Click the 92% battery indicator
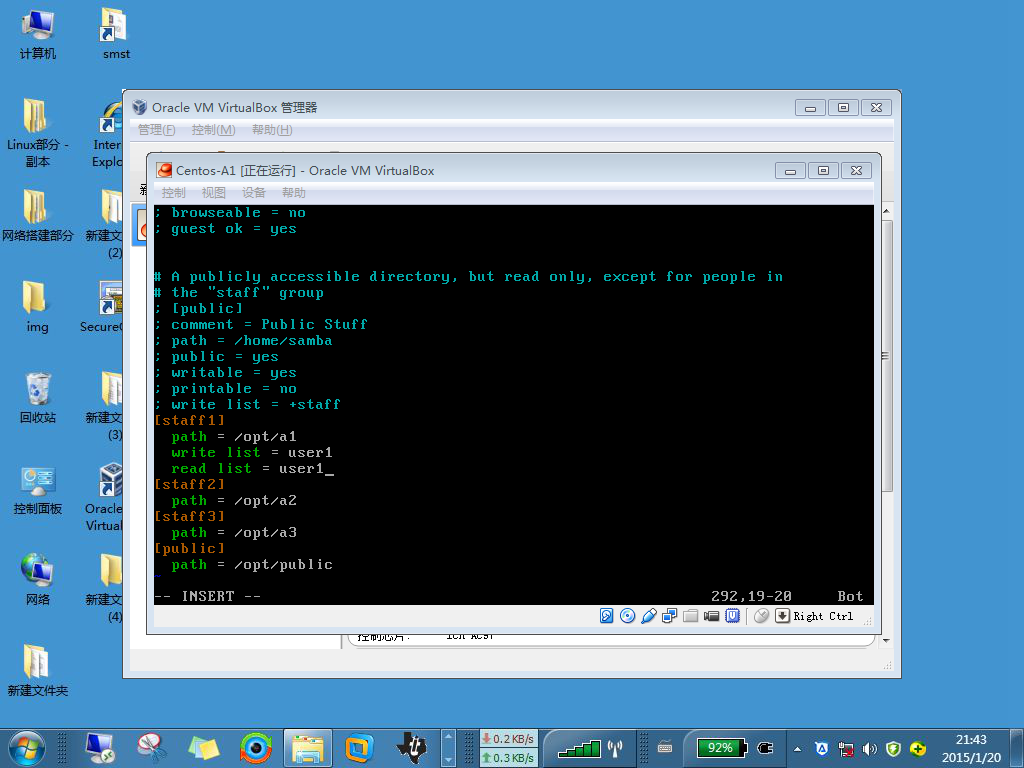 click(x=721, y=748)
